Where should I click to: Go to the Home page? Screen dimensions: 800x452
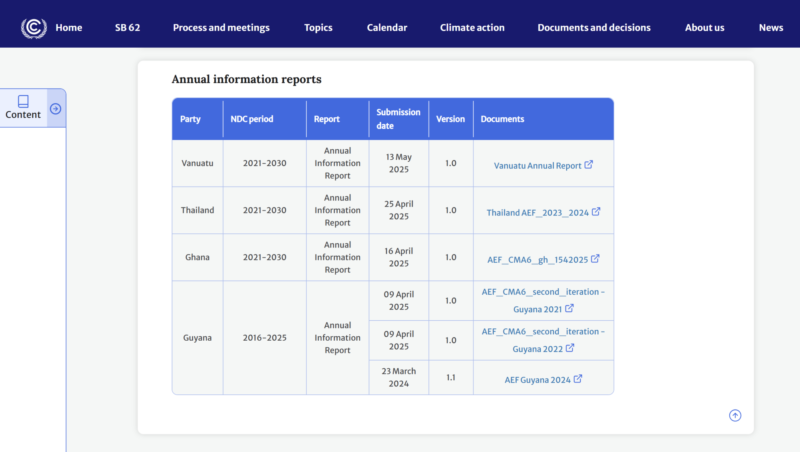(69, 28)
